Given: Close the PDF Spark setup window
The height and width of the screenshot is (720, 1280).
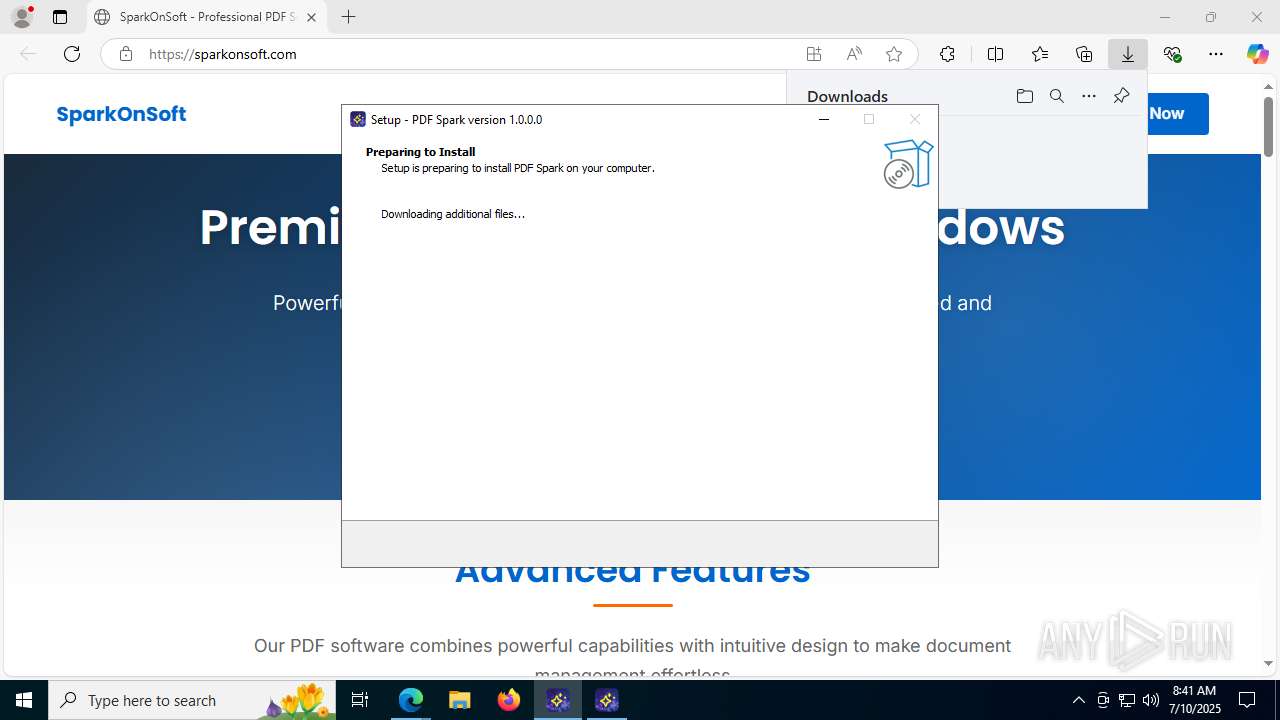Looking at the screenshot, I should [914, 119].
